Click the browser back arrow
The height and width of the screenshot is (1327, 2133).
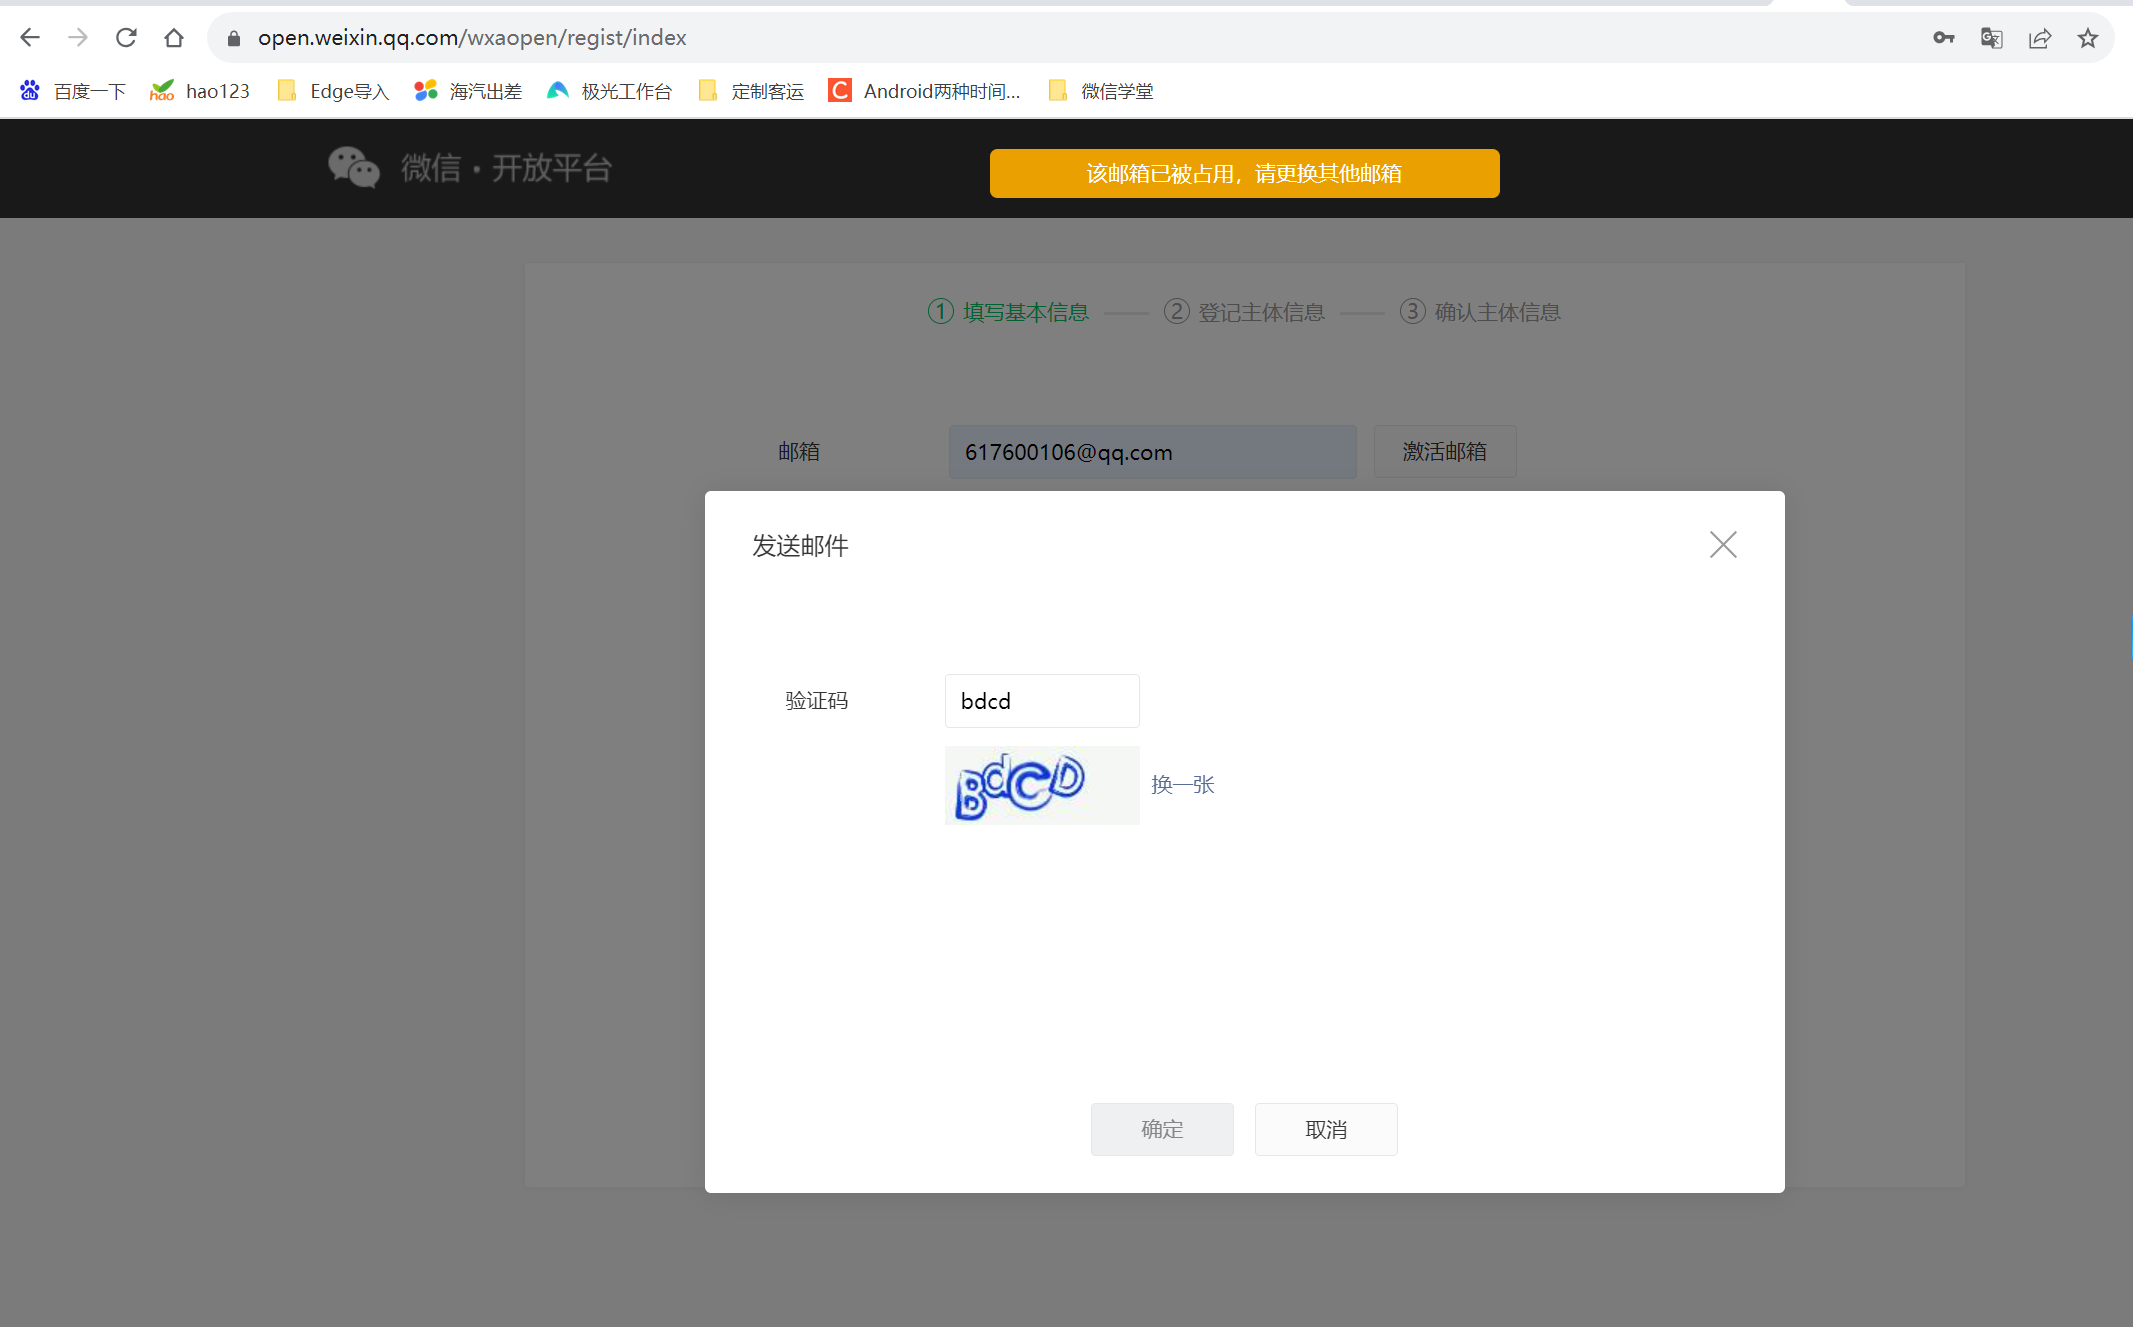30,38
